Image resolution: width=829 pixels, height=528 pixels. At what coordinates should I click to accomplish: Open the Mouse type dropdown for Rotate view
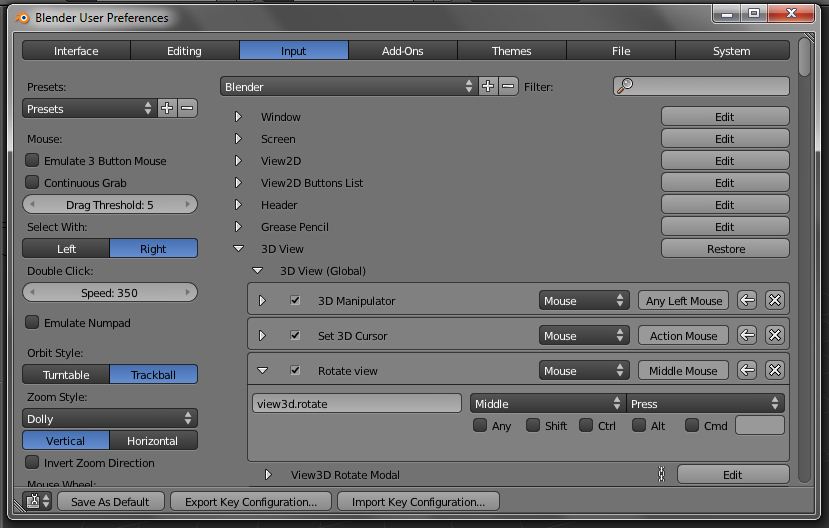[584, 370]
